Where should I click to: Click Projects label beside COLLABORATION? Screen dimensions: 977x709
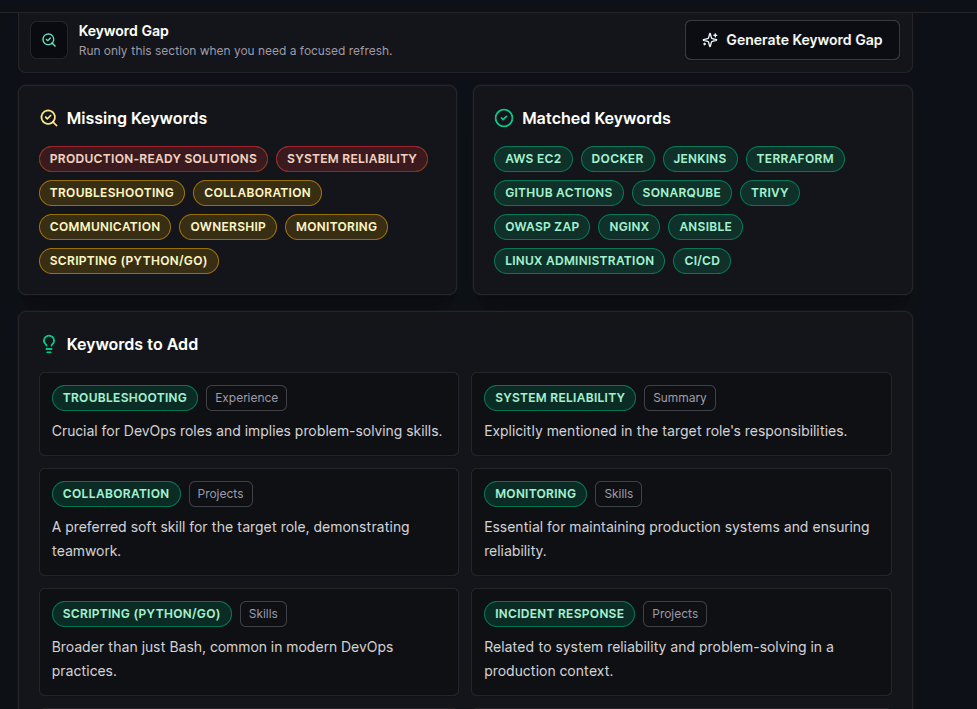point(221,494)
